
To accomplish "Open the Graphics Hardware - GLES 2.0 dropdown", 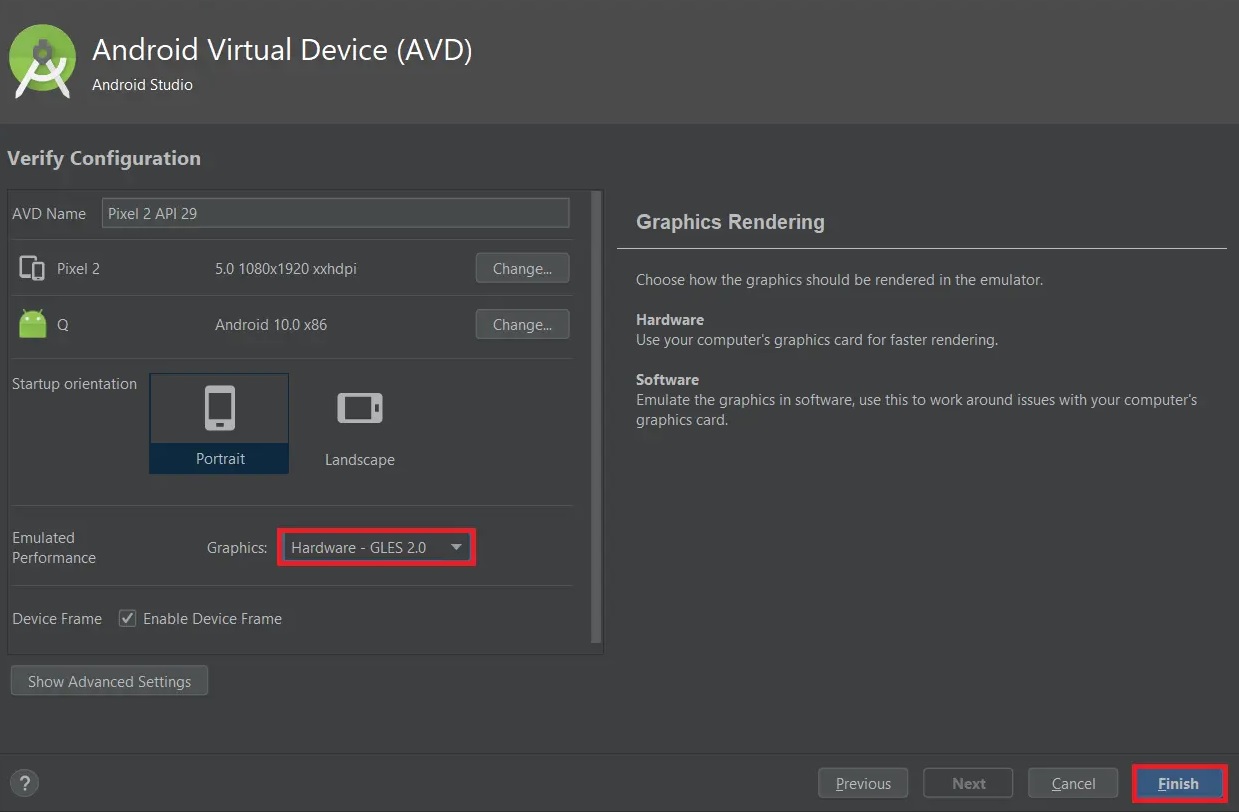I will coord(376,547).
